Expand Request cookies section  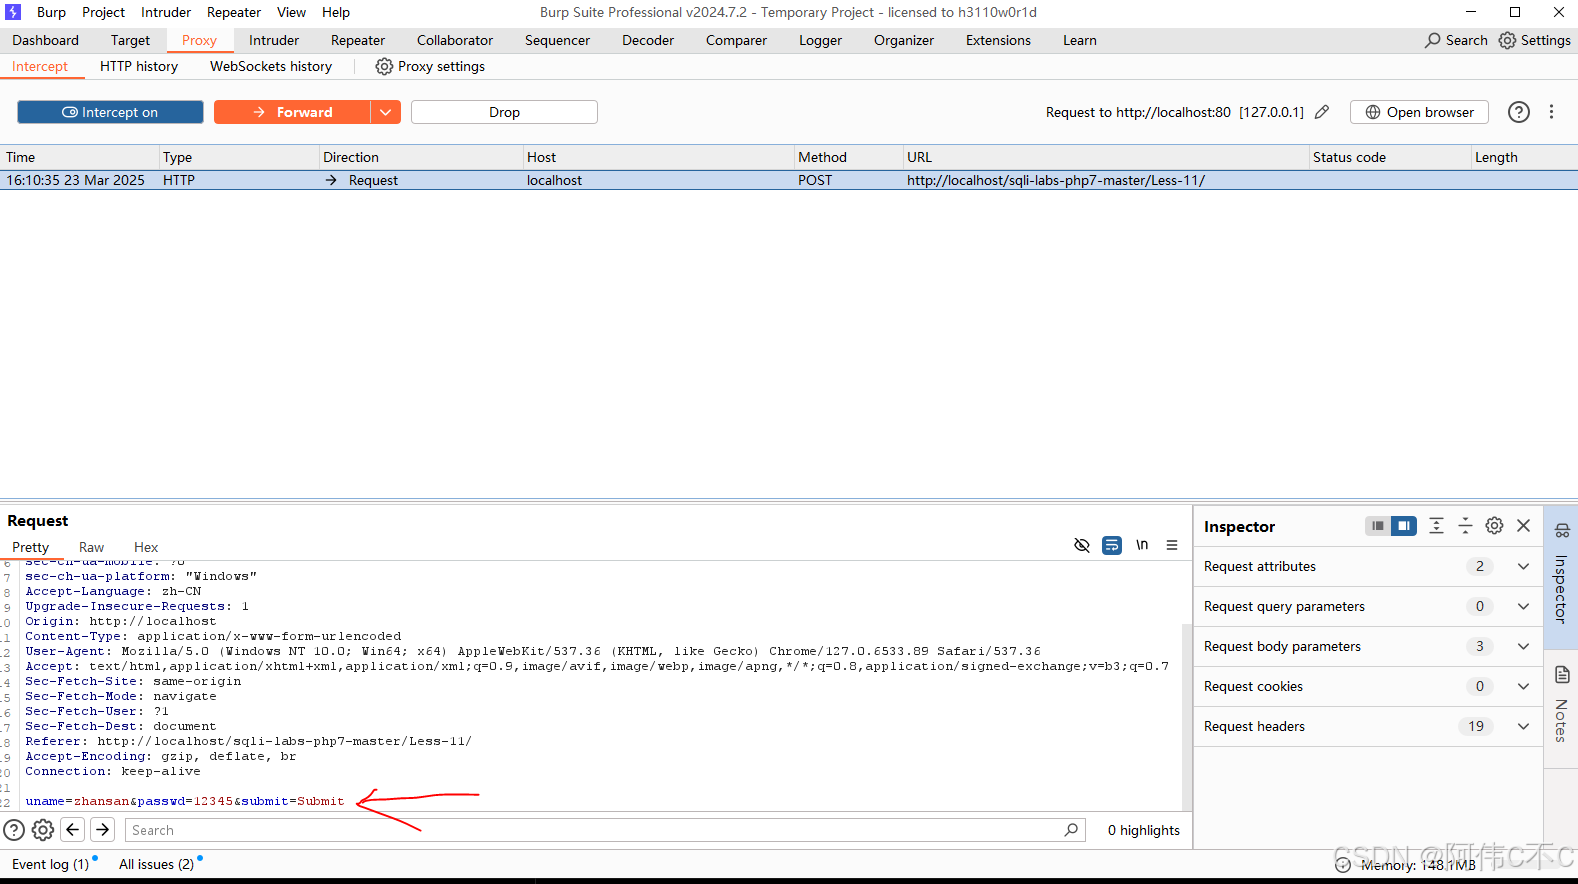tap(1523, 686)
